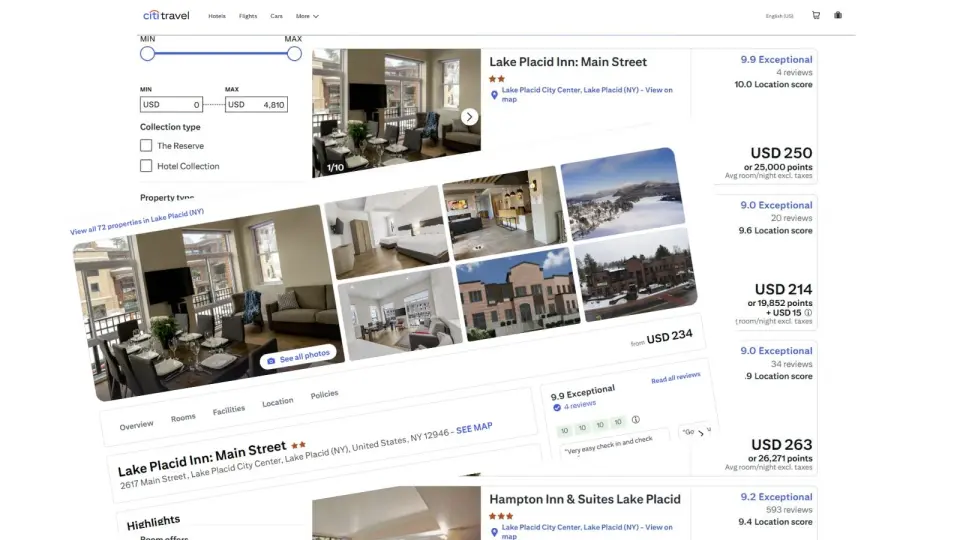The image size is (960, 540).
Task: Click info icon next to score boxes
Action: point(636,419)
